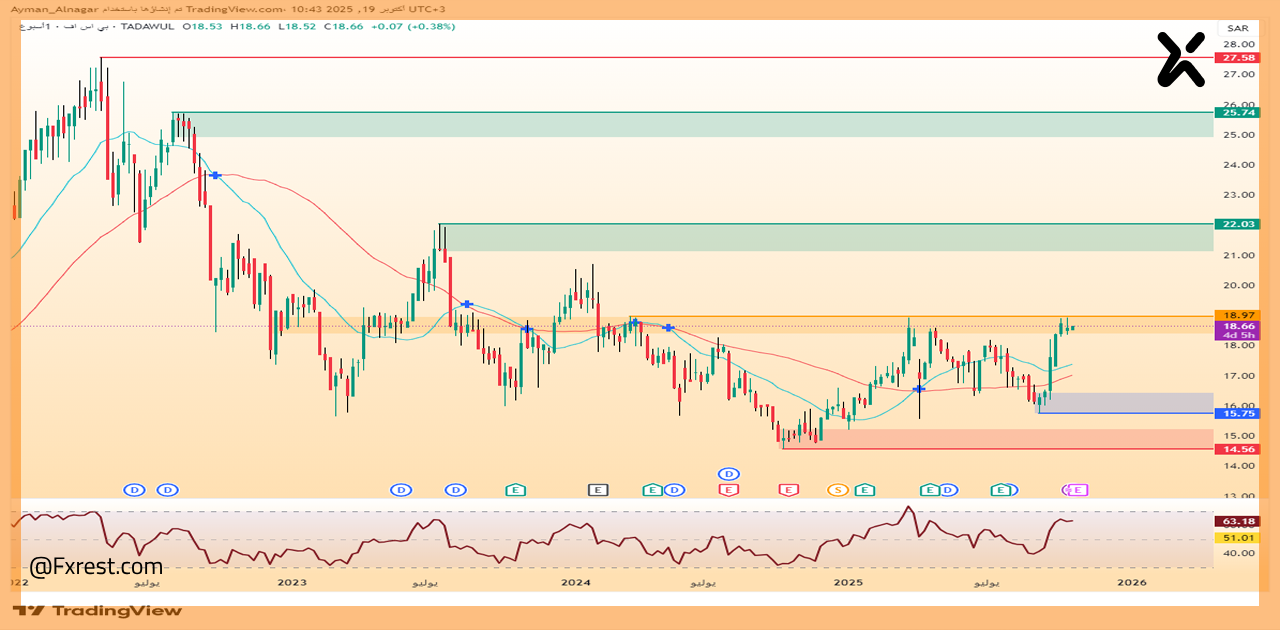1280x630 pixels.
Task: Click the red 14.56 support label
Action: [x=1235, y=450]
